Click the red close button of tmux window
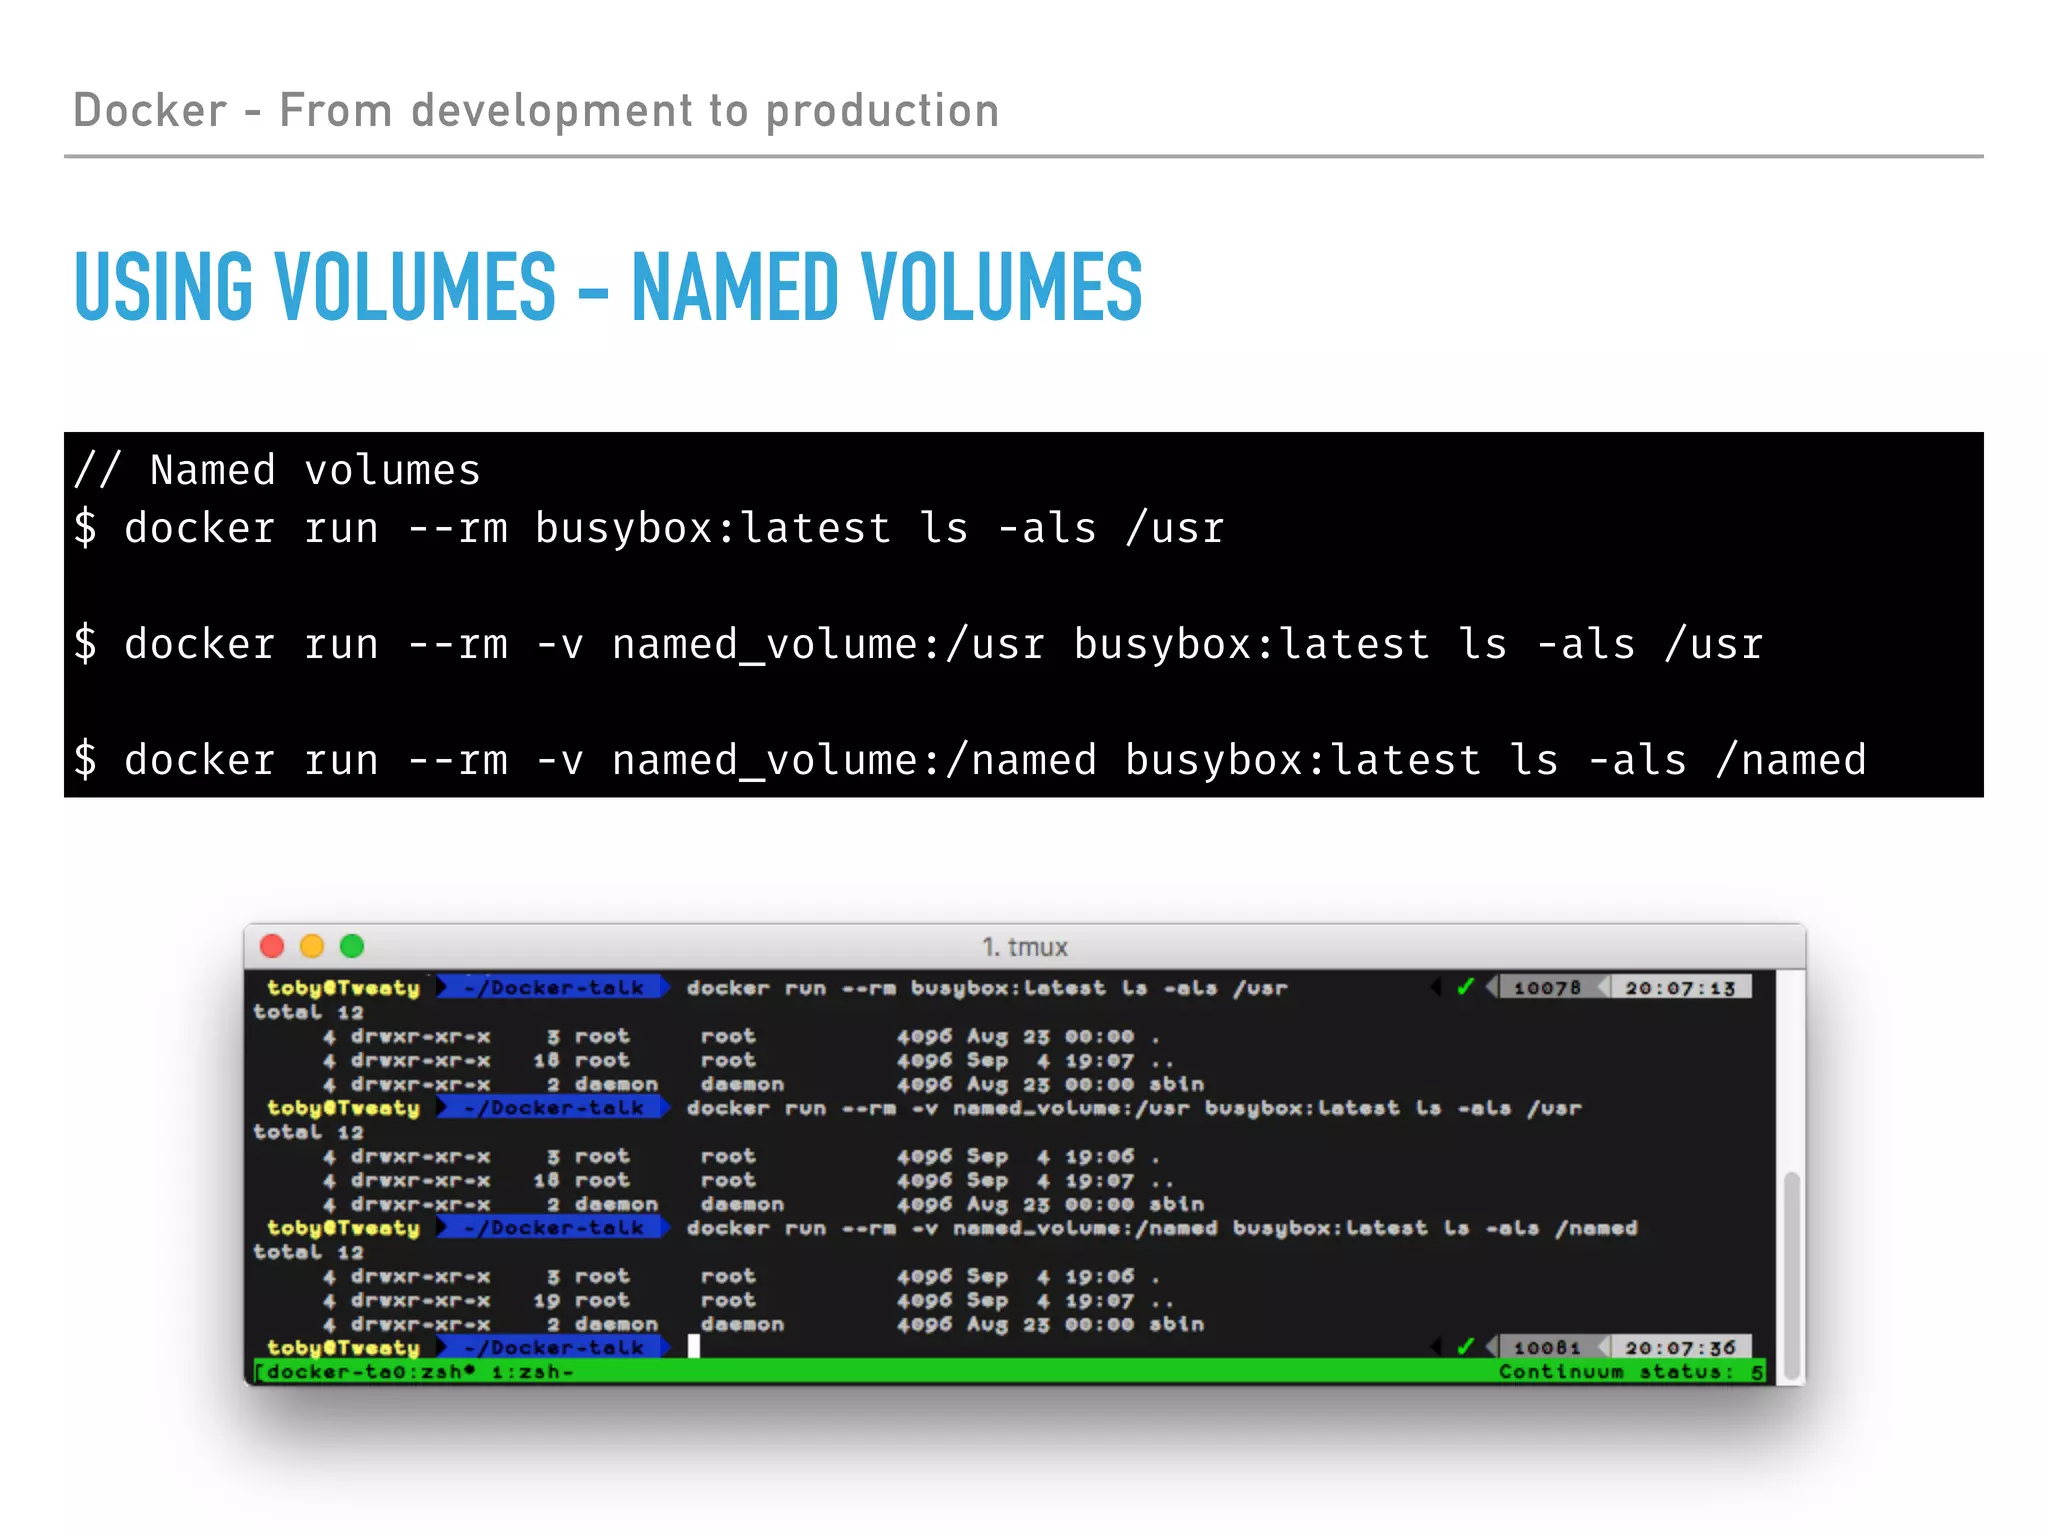Image resolution: width=2048 pixels, height=1536 pixels. click(x=272, y=946)
